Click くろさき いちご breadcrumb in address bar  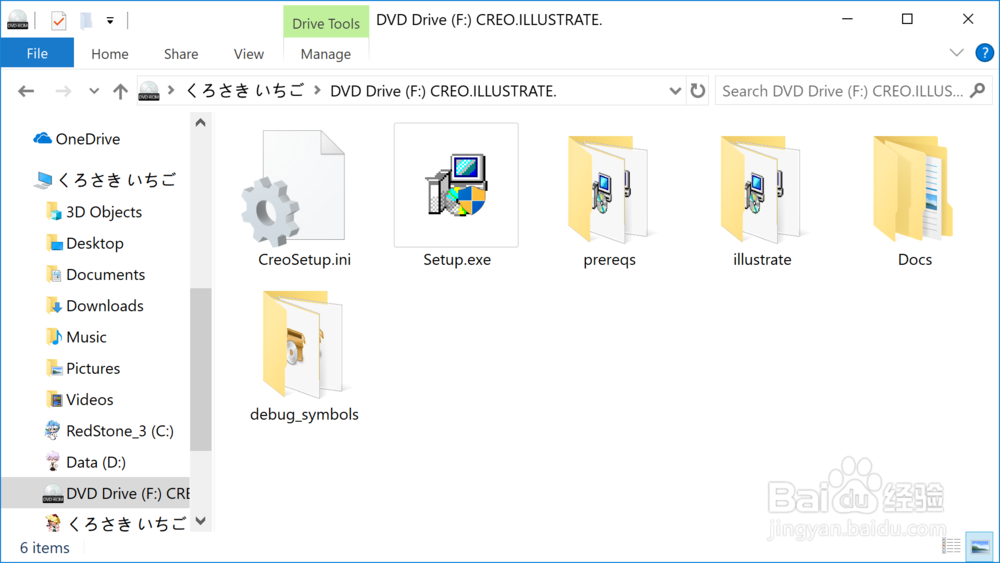pyautogui.click(x=245, y=91)
